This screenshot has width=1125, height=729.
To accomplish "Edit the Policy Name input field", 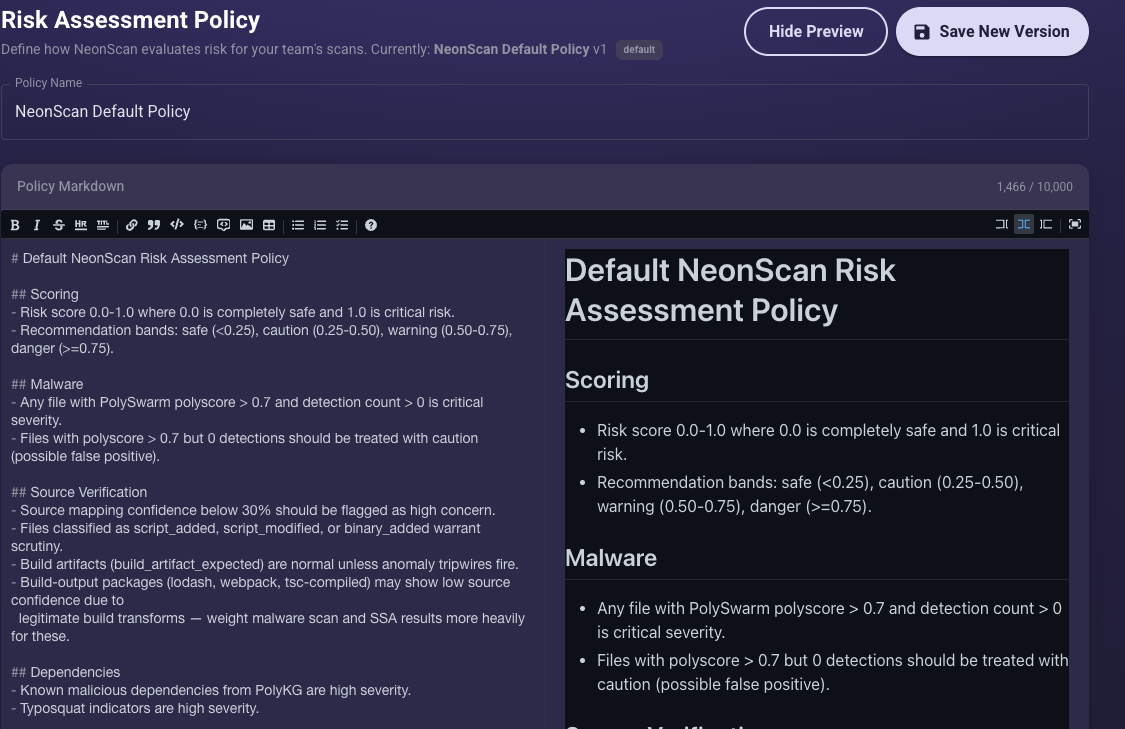I will (x=545, y=112).
